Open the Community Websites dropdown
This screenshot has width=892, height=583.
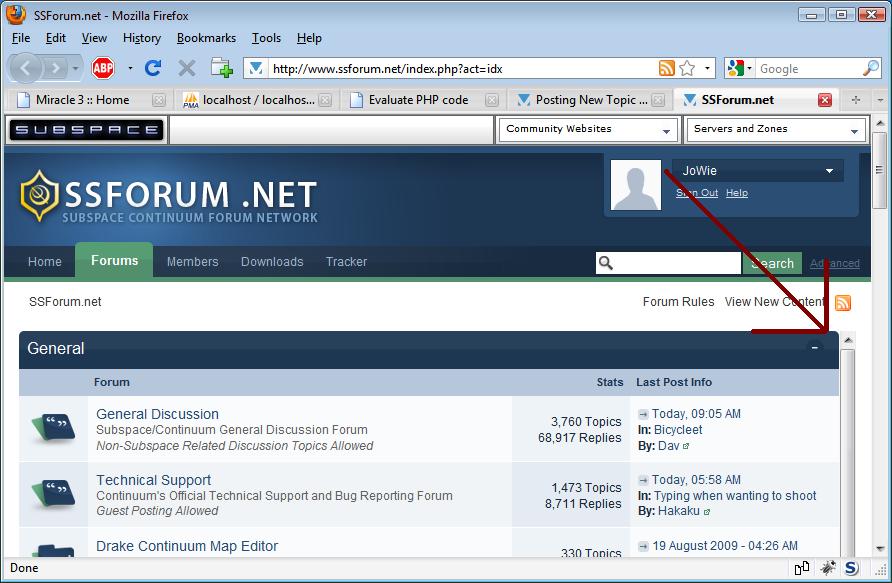click(588, 130)
